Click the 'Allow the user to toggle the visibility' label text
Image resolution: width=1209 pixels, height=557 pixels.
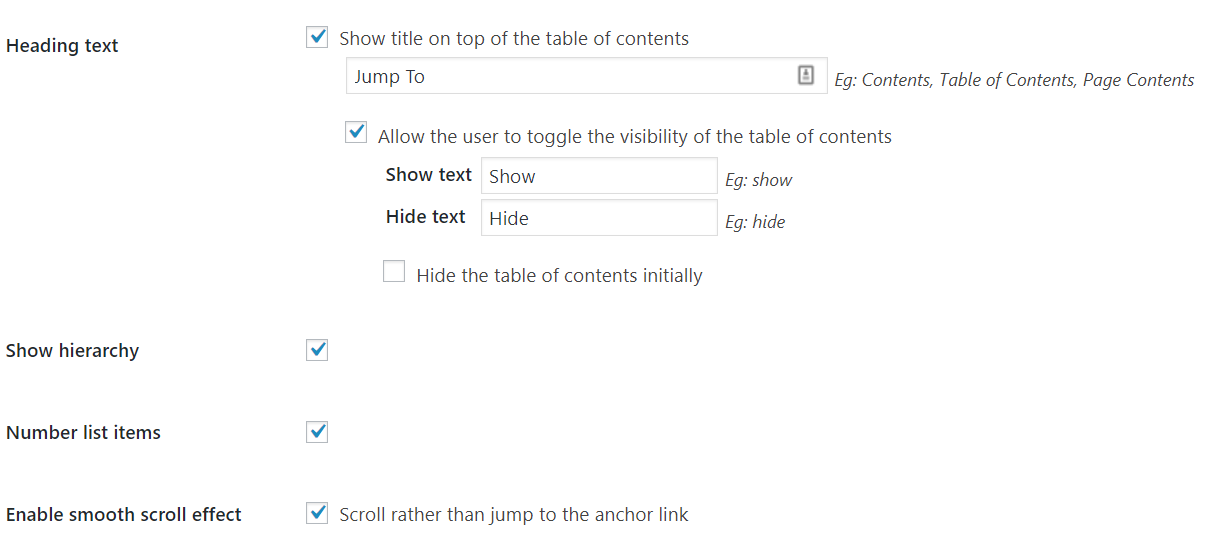[x=634, y=136]
